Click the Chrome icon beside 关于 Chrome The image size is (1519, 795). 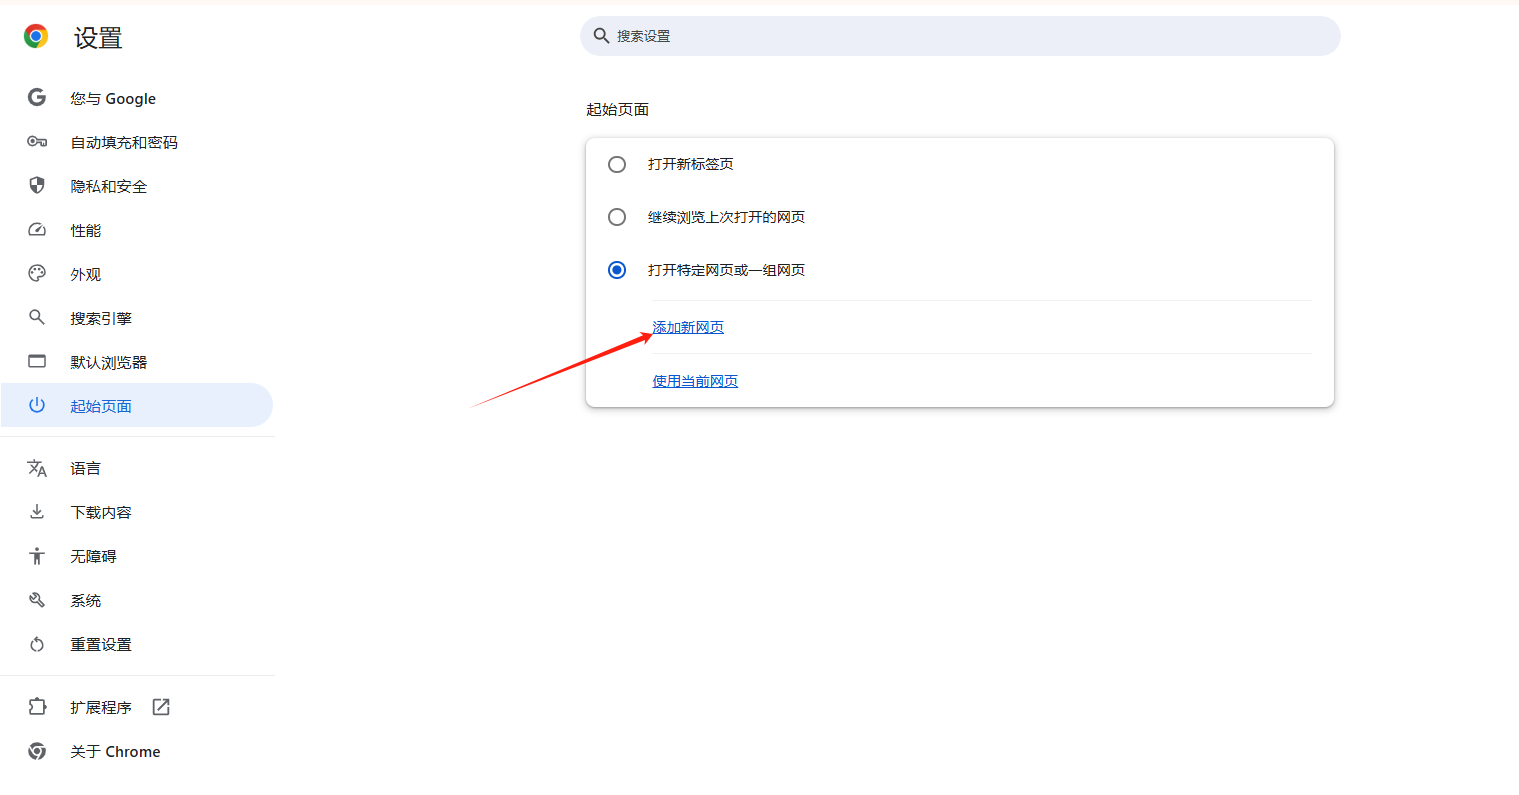[x=37, y=751]
